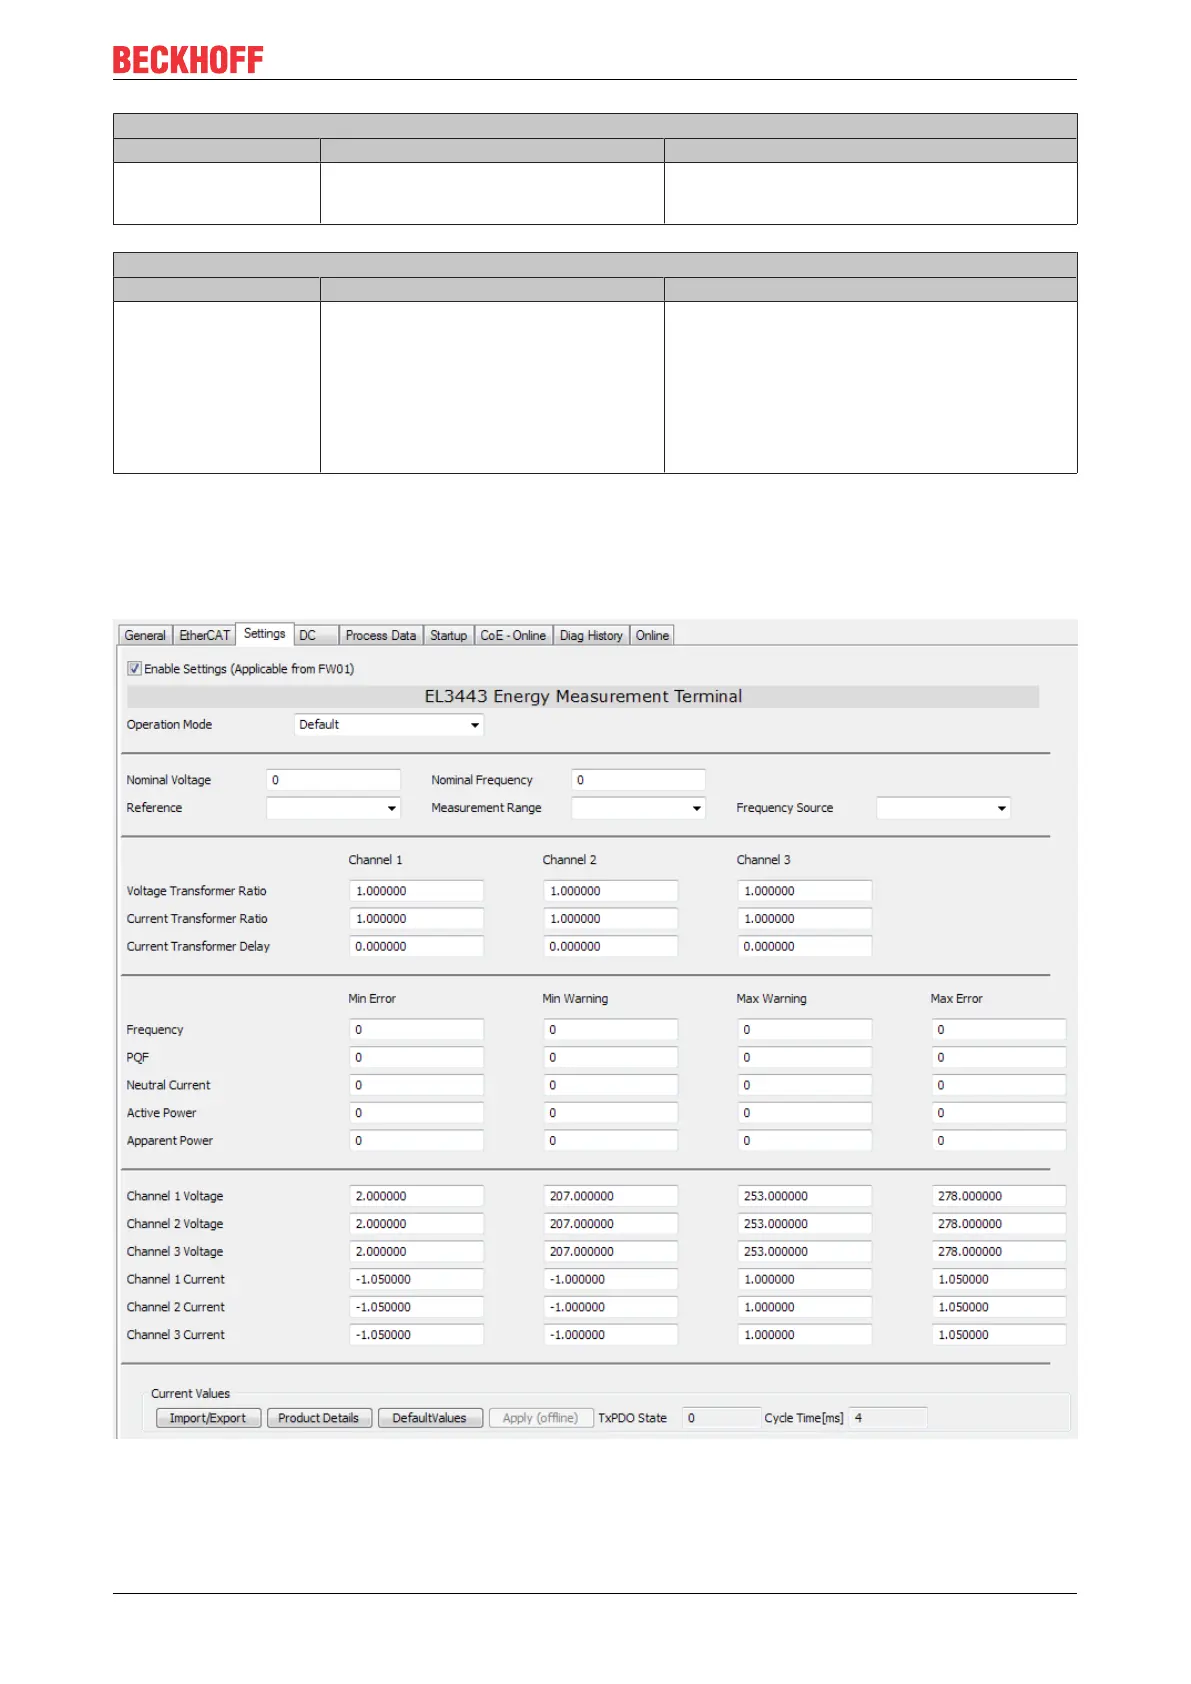Image resolution: width=1191 pixels, height=1684 pixels.
Task: Click Channel 2 Voltage Min Warning field
Action: click(x=611, y=1224)
